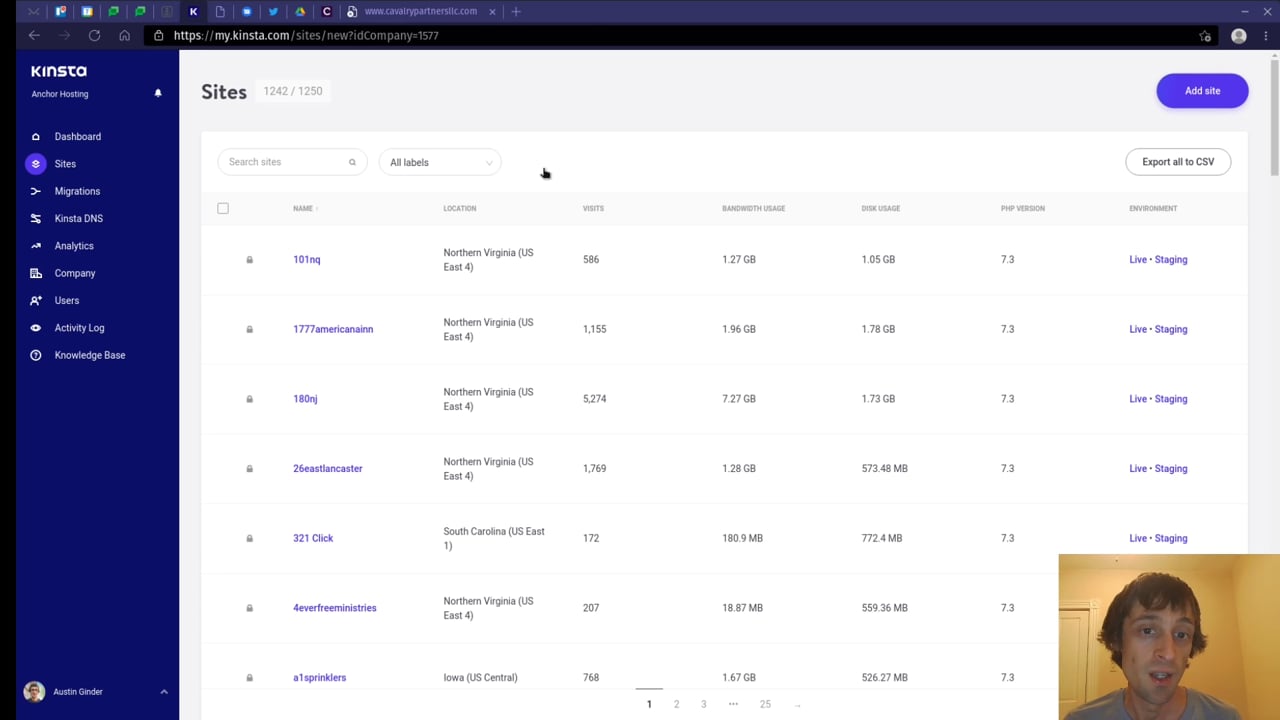Close the cavalrypartnersllc.com tab
The width and height of the screenshot is (1280, 720).
click(492, 12)
